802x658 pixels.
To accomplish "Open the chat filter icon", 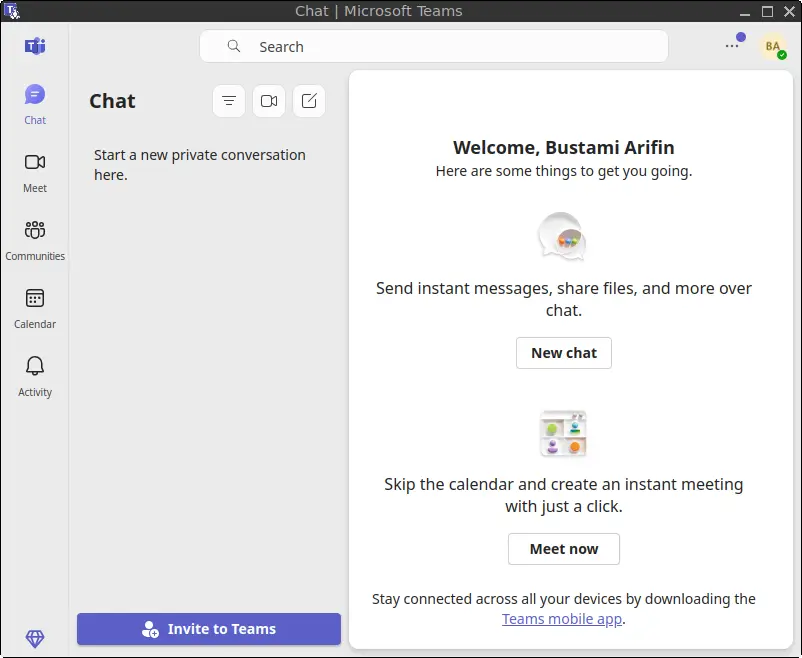I will [x=229, y=101].
